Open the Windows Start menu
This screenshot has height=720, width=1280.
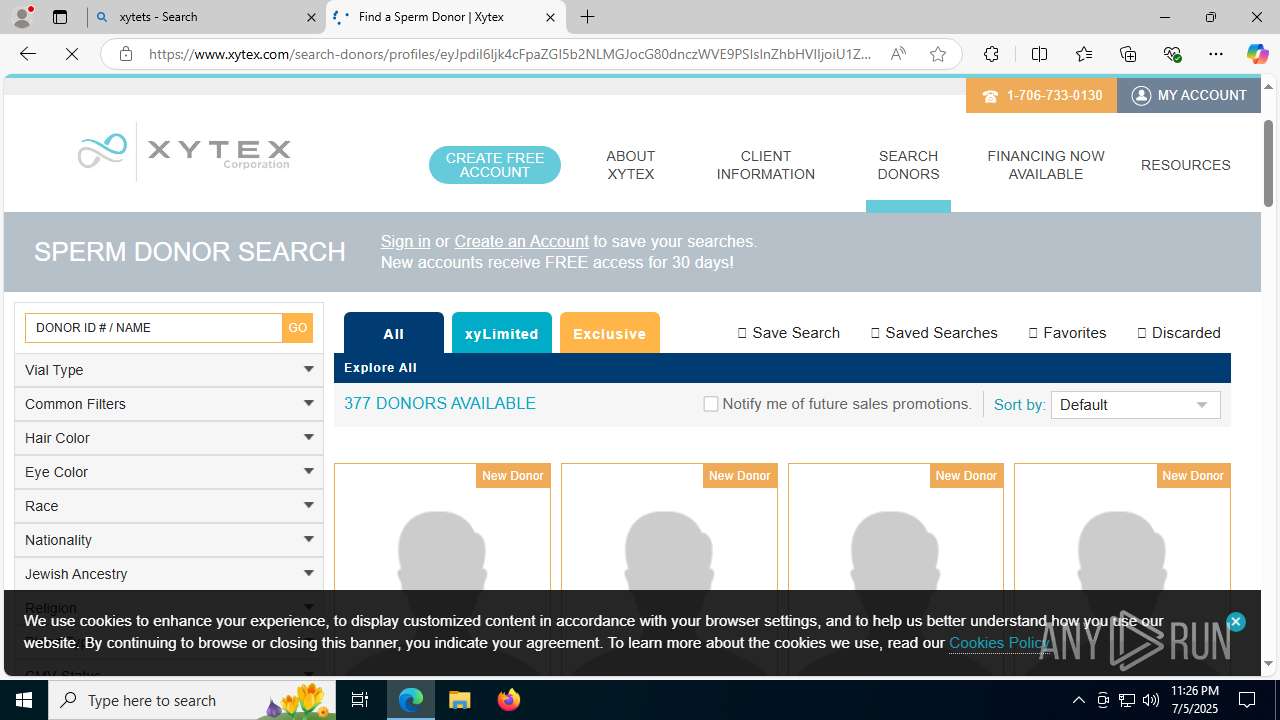coord(24,700)
